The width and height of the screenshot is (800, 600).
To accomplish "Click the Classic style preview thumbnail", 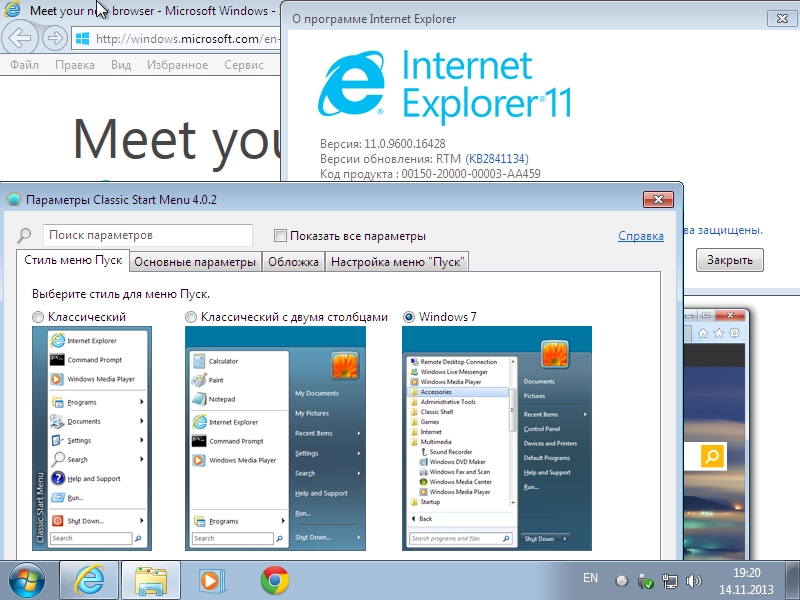I will tap(92, 438).
